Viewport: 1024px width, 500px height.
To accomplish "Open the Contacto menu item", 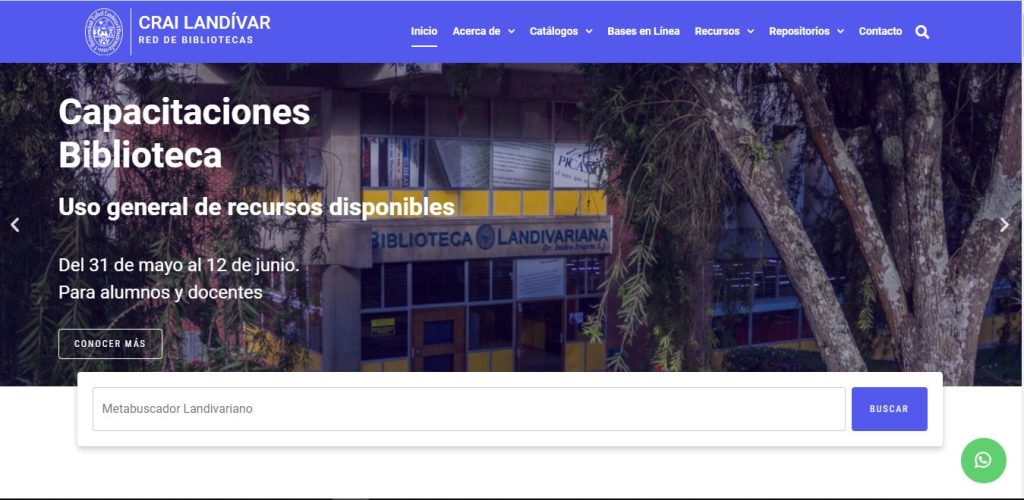I will [x=880, y=31].
